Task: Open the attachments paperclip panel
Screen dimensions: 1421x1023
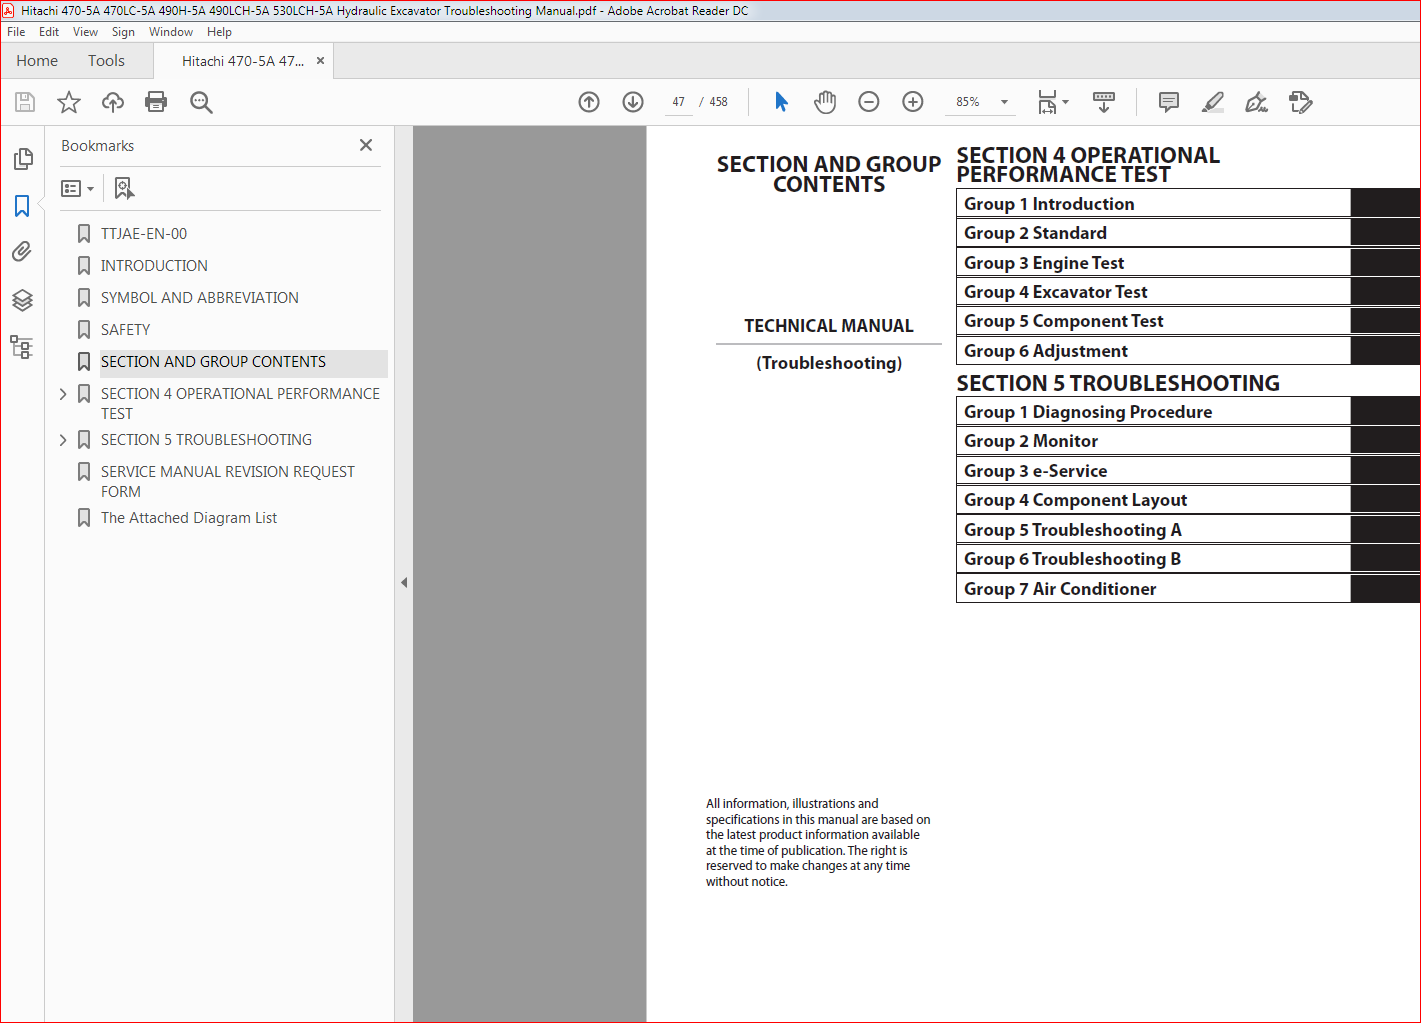Action: 22,252
